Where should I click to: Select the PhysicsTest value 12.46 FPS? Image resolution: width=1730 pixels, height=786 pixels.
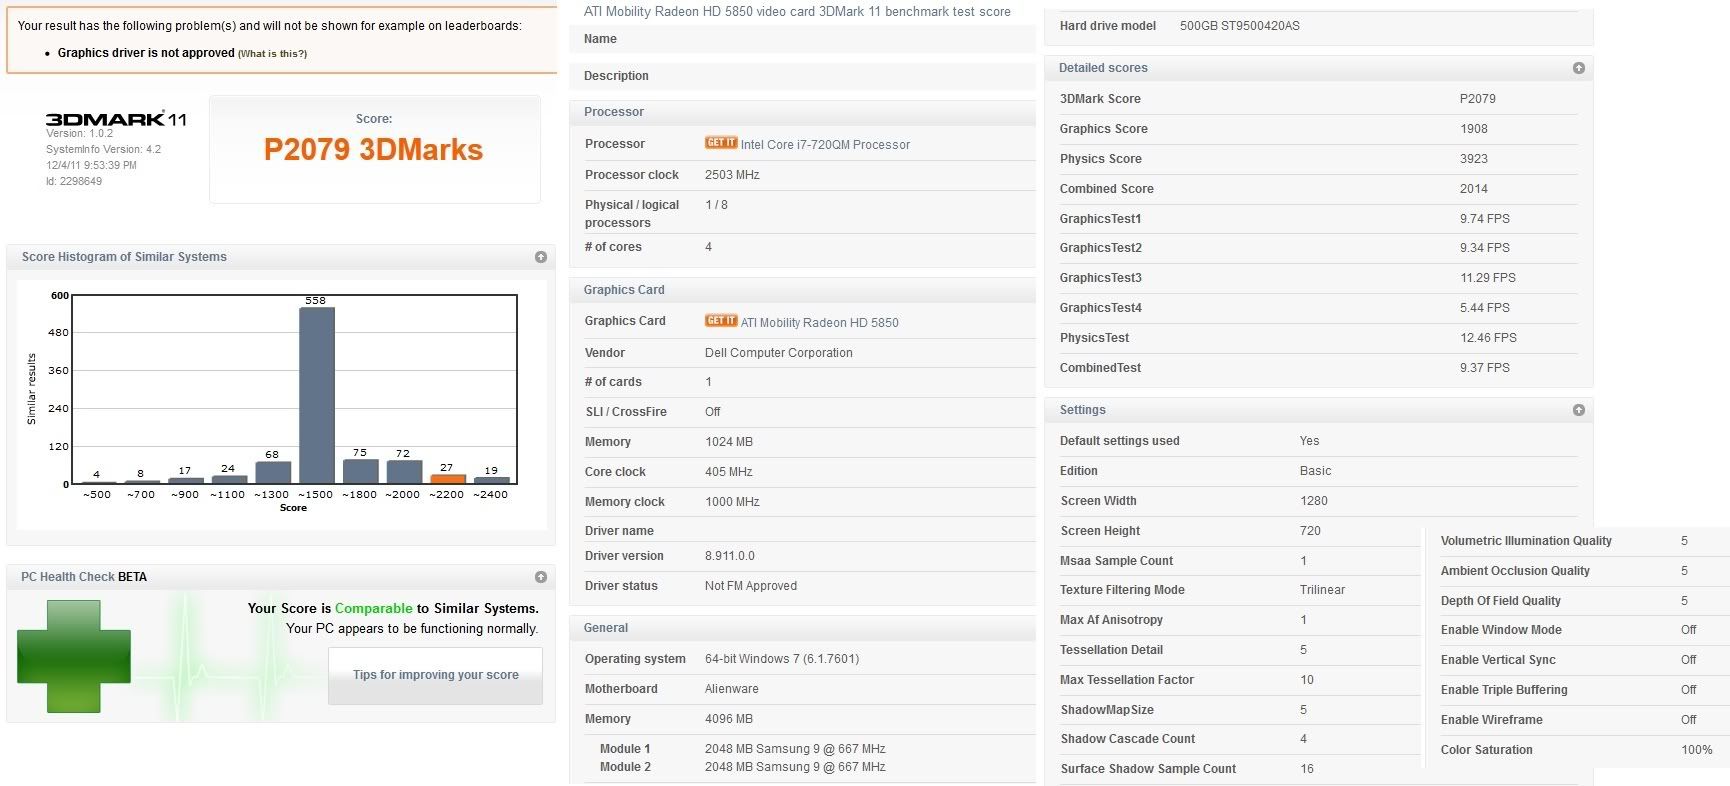click(1488, 338)
